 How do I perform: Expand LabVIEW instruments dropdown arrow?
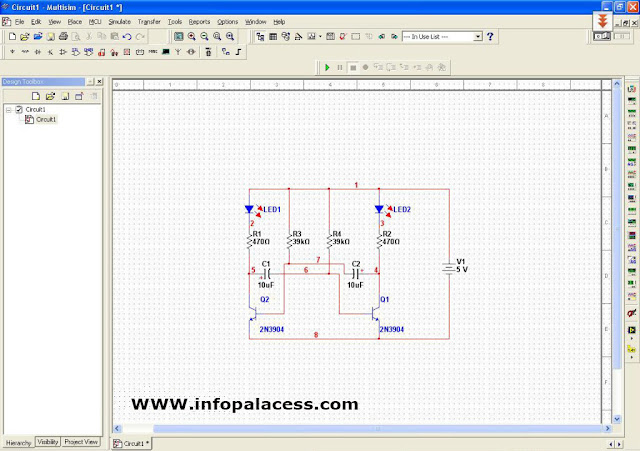pyautogui.click(x=632, y=338)
